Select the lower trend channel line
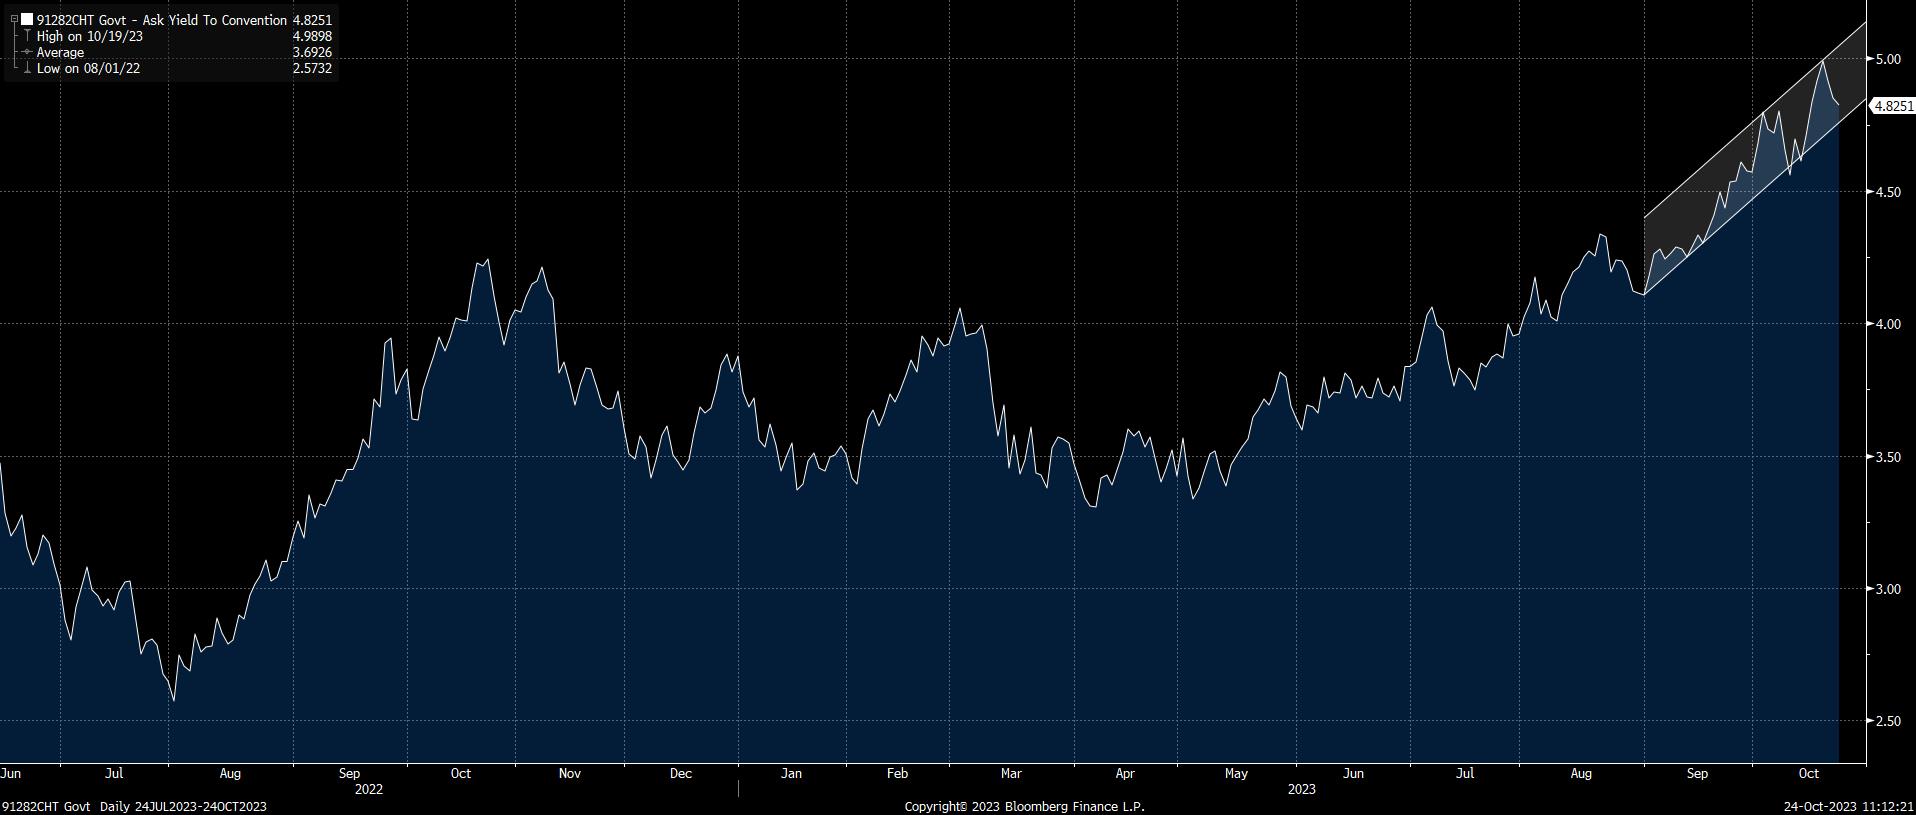This screenshot has height=815, width=1916. (x=1755, y=196)
